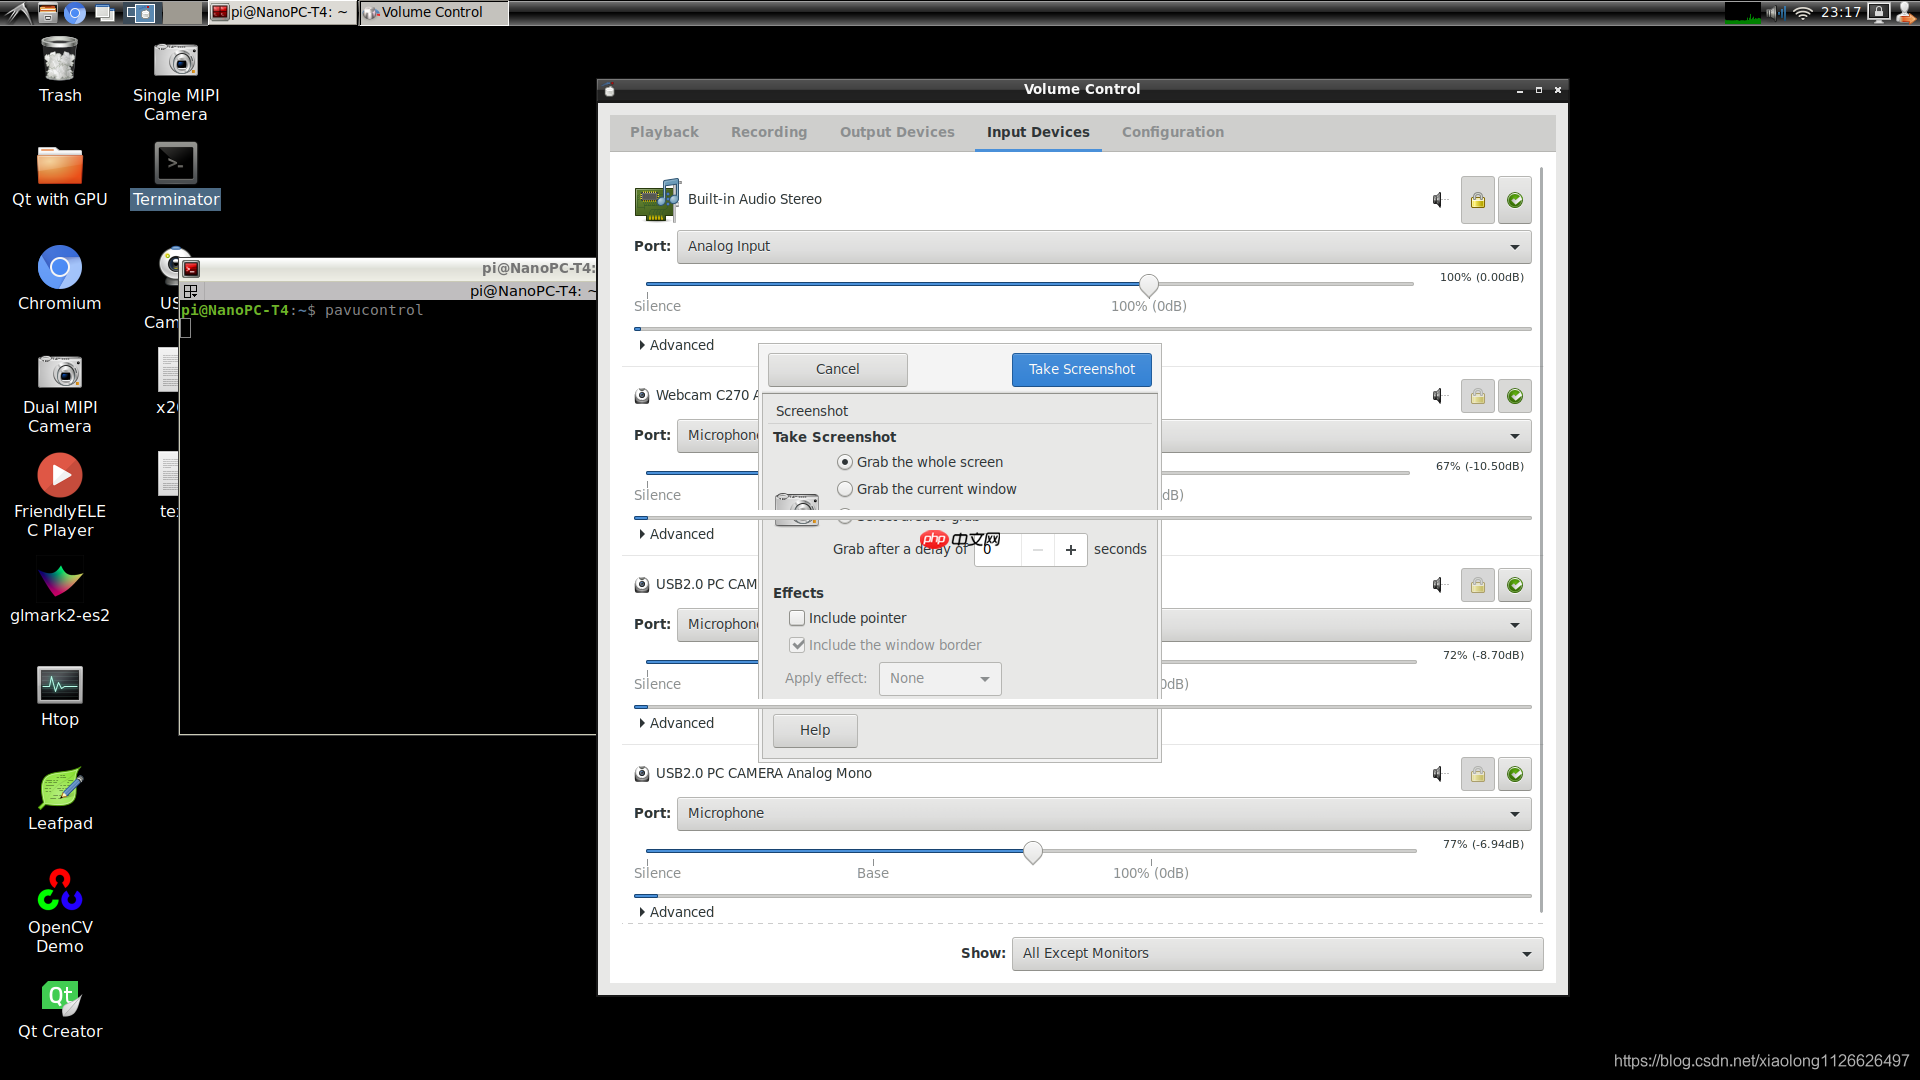Viewport: 1920px width, 1080px height.
Task: Enable the Include pointer checkbox
Action: (x=797, y=618)
